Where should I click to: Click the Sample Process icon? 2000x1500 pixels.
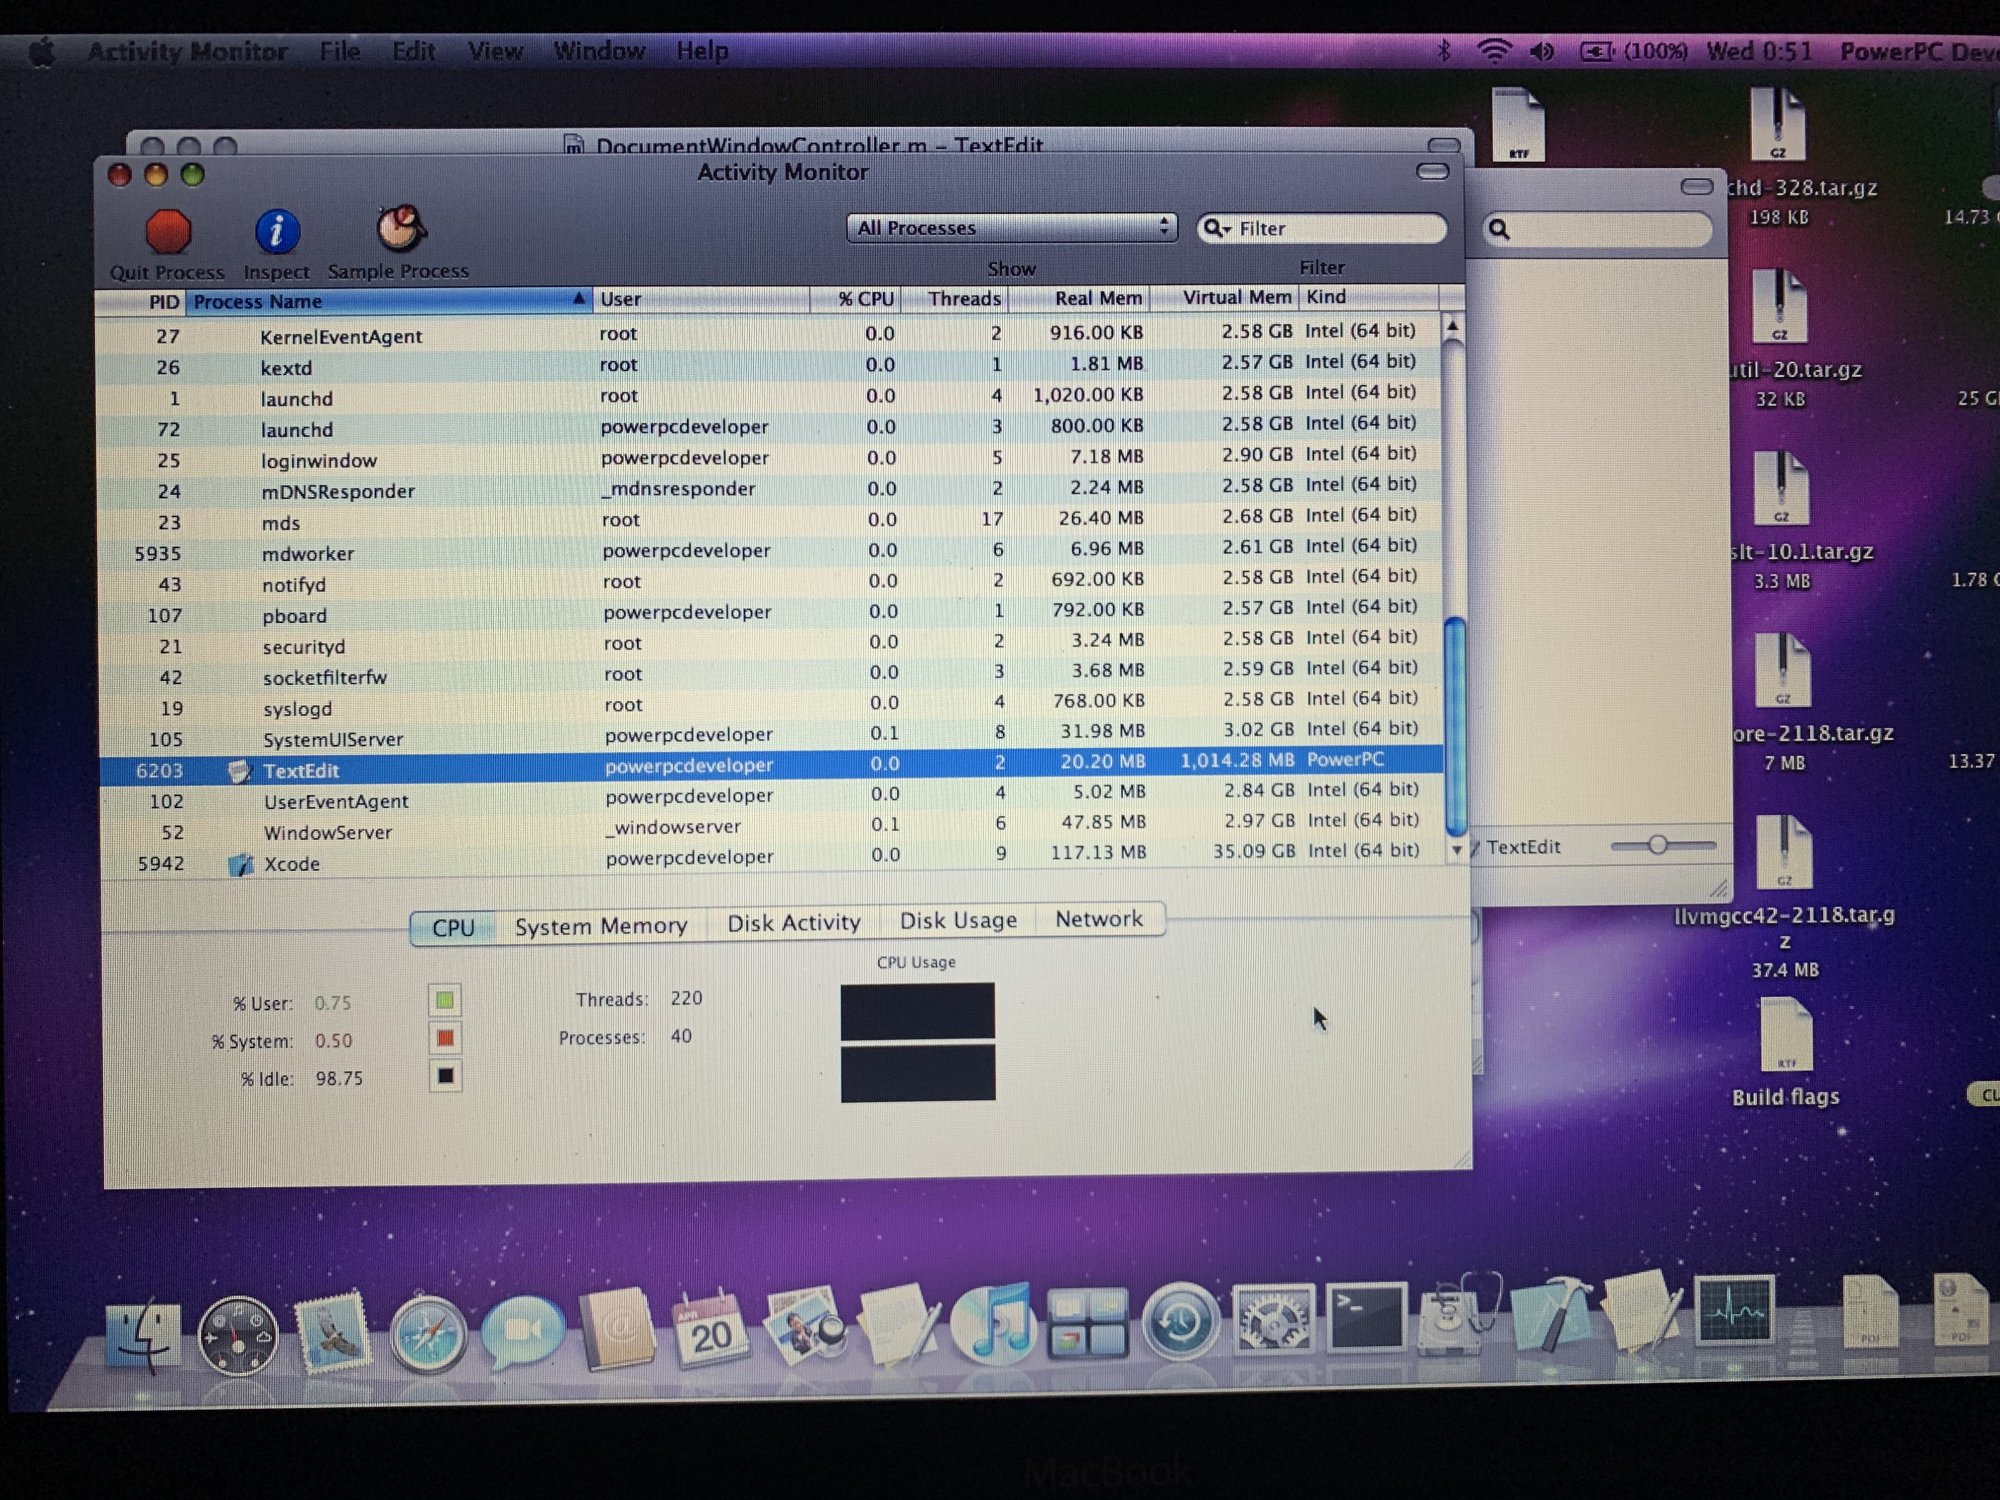click(400, 230)
